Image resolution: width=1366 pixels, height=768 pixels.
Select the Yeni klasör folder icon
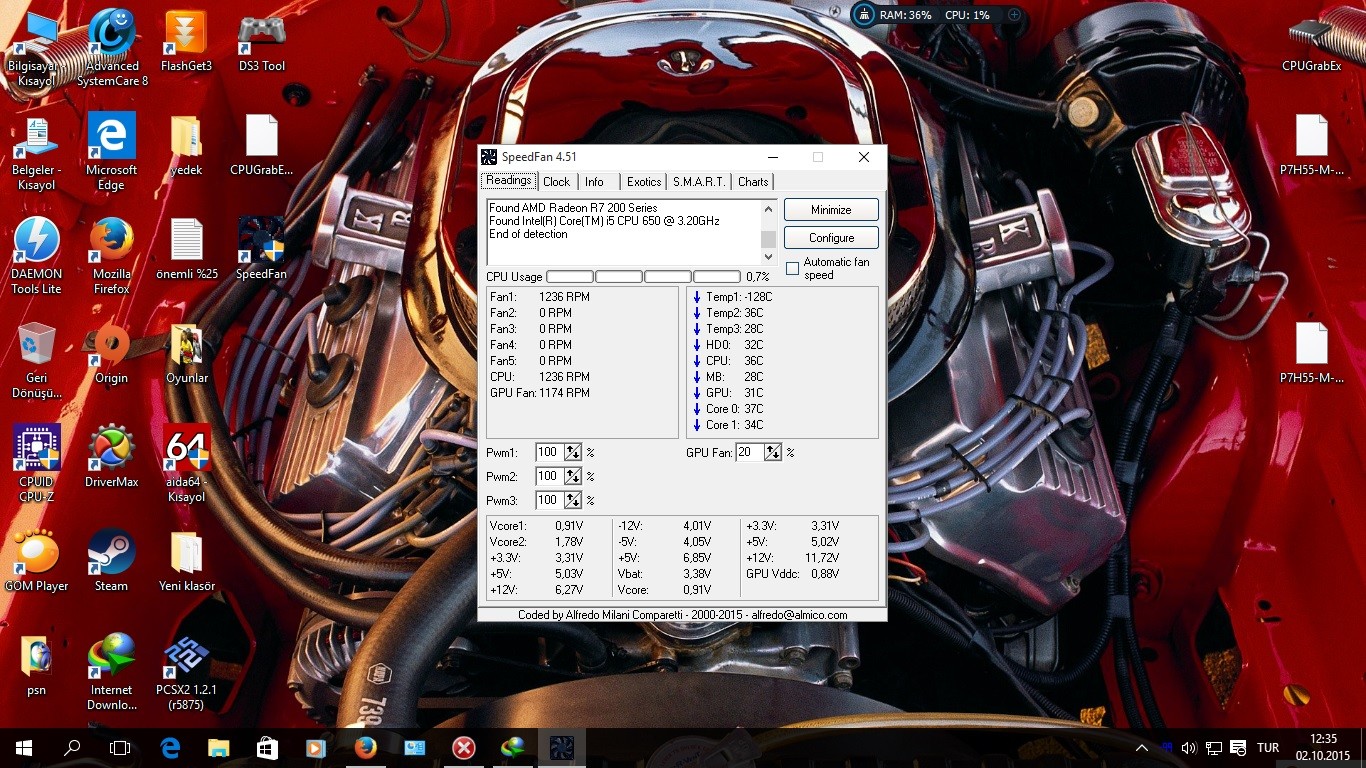coord(186,562)
